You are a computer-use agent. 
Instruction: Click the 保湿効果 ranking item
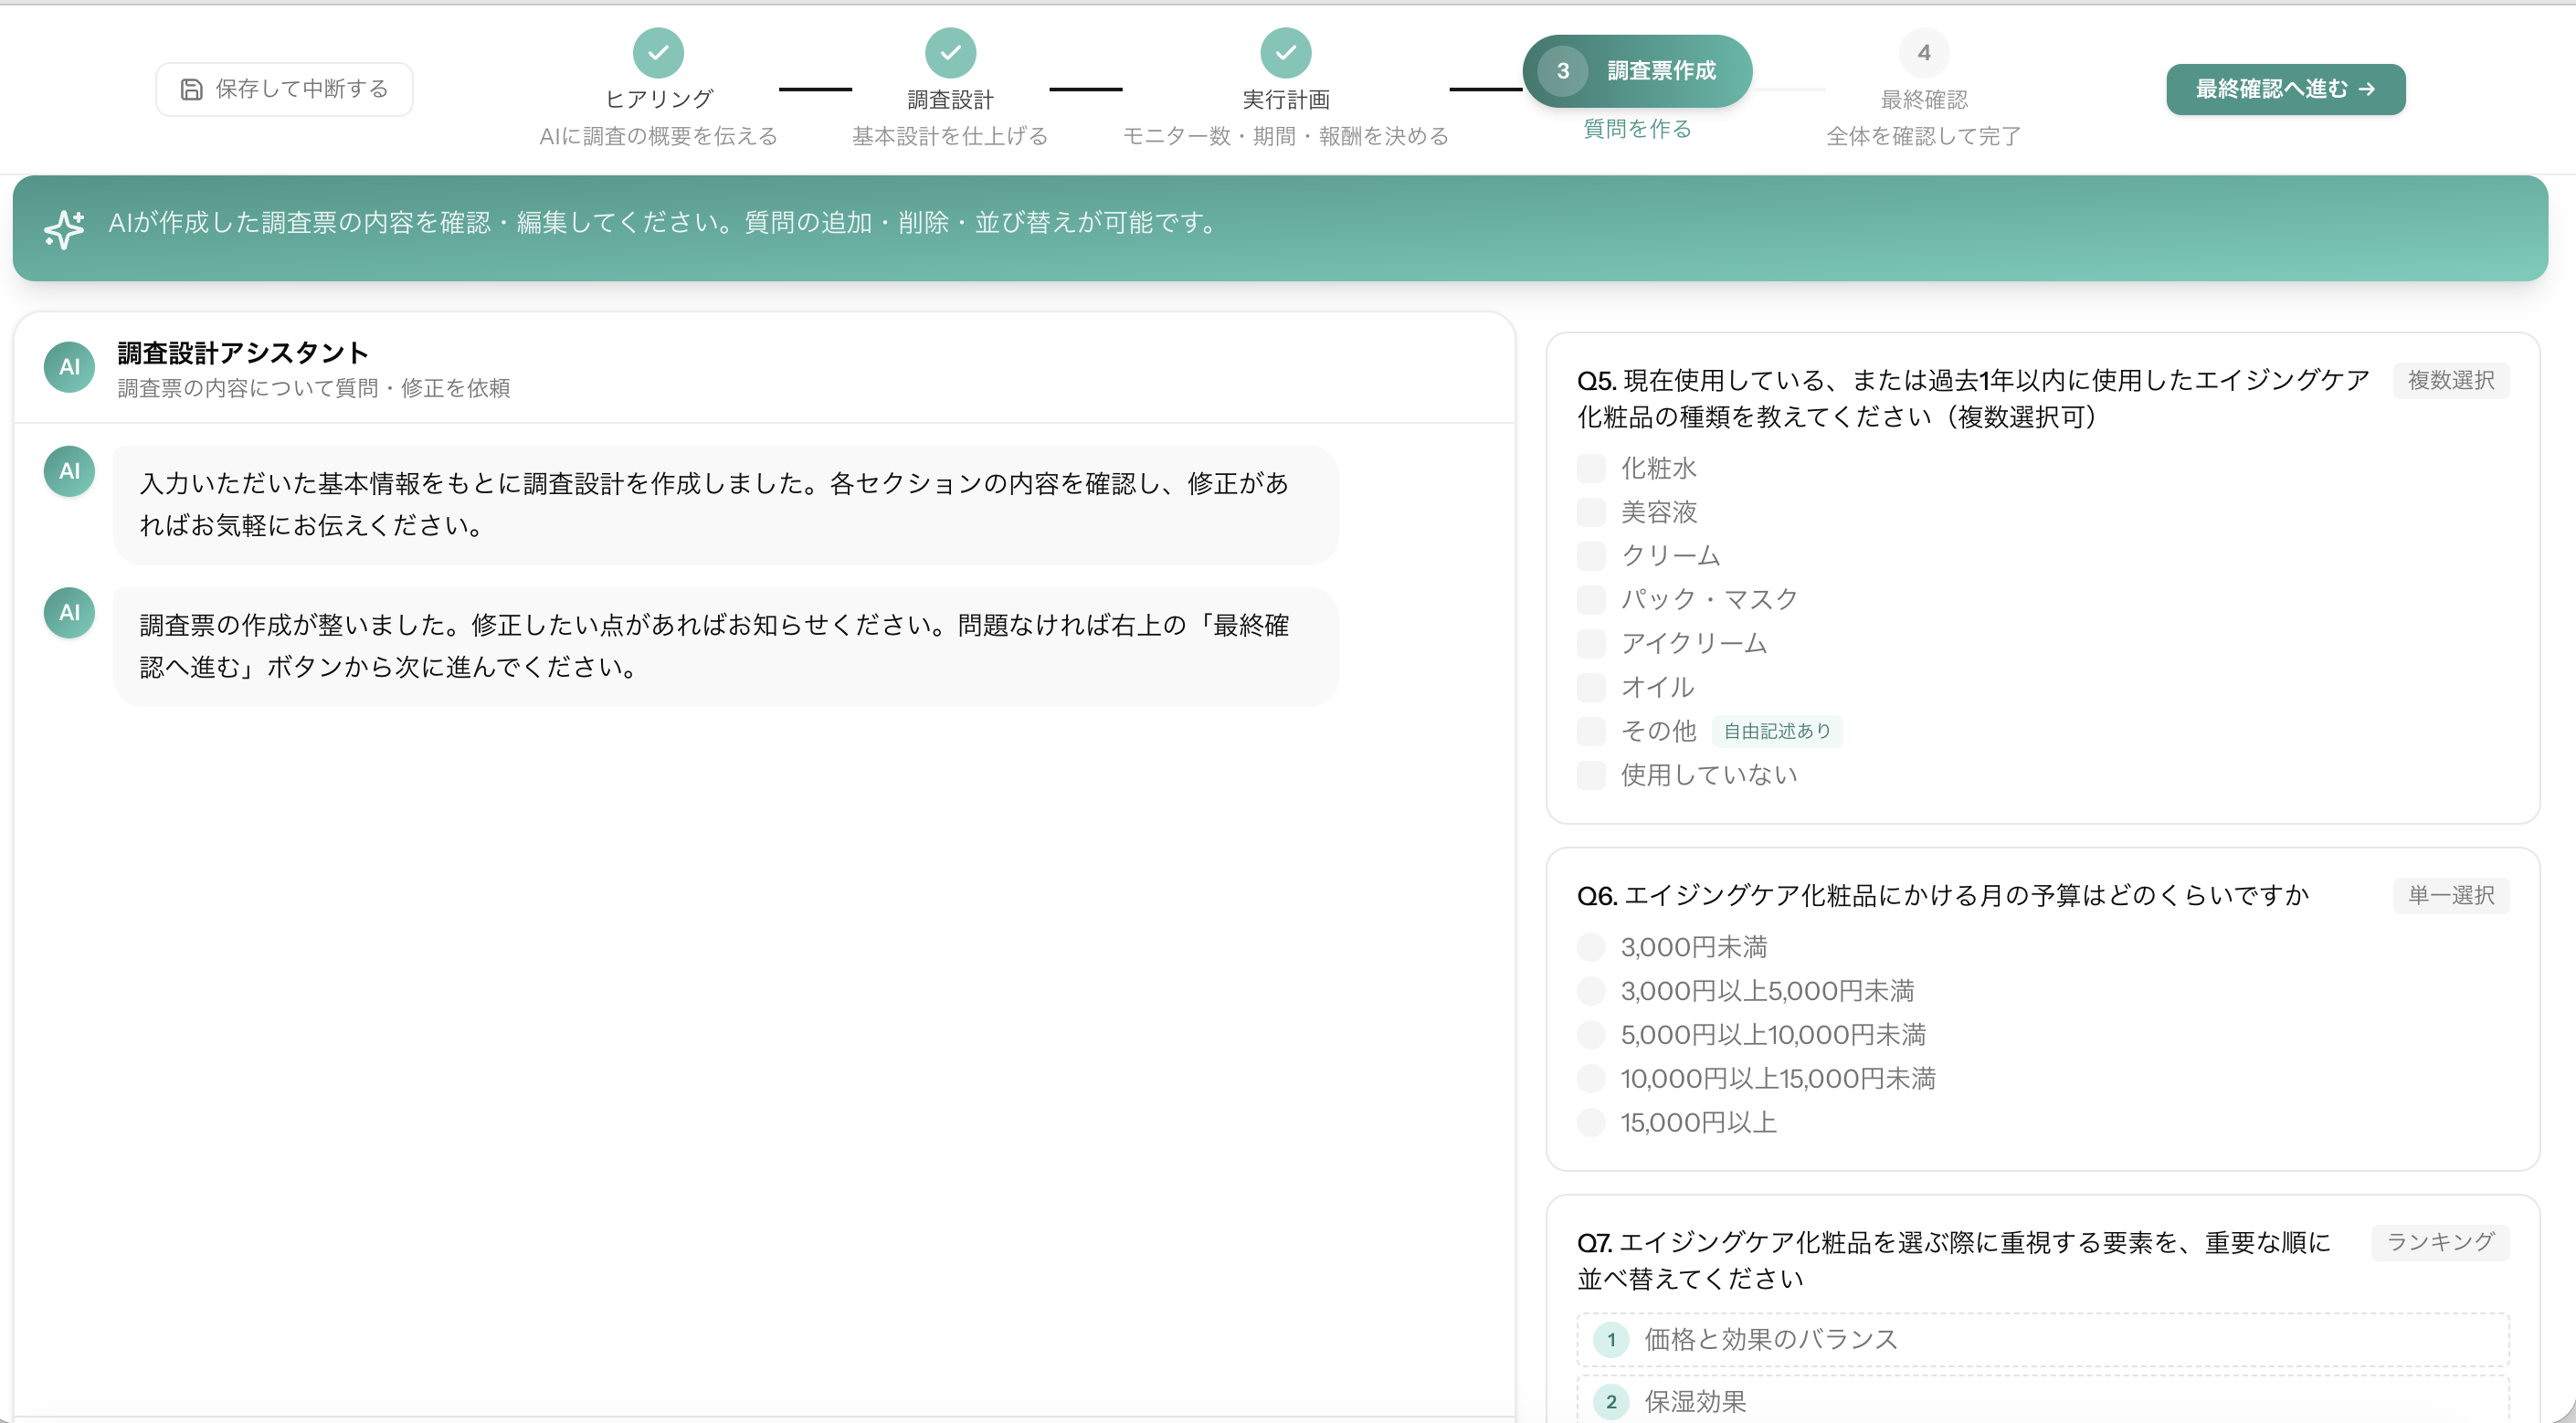click(2043, 1400)
